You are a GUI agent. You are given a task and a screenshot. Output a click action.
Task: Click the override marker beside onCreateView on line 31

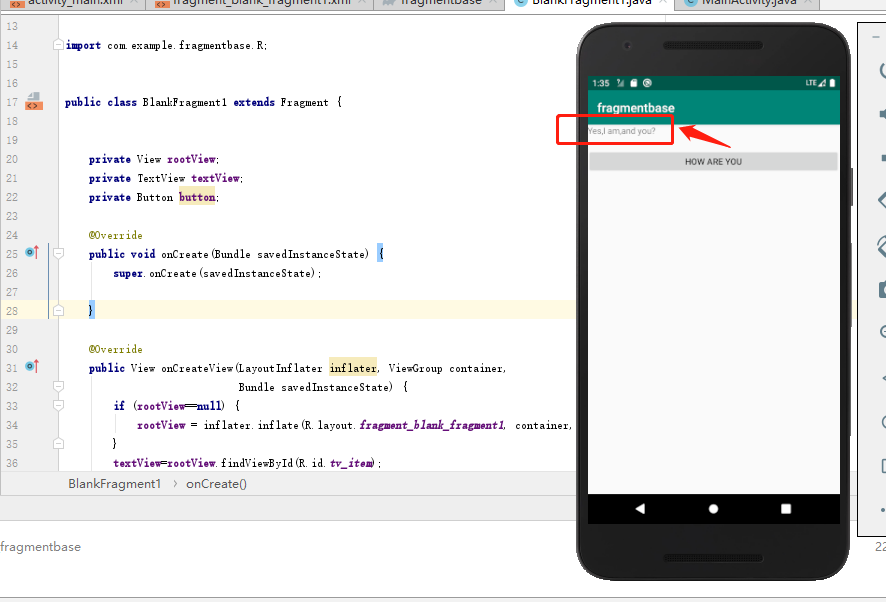click(32, 367)
